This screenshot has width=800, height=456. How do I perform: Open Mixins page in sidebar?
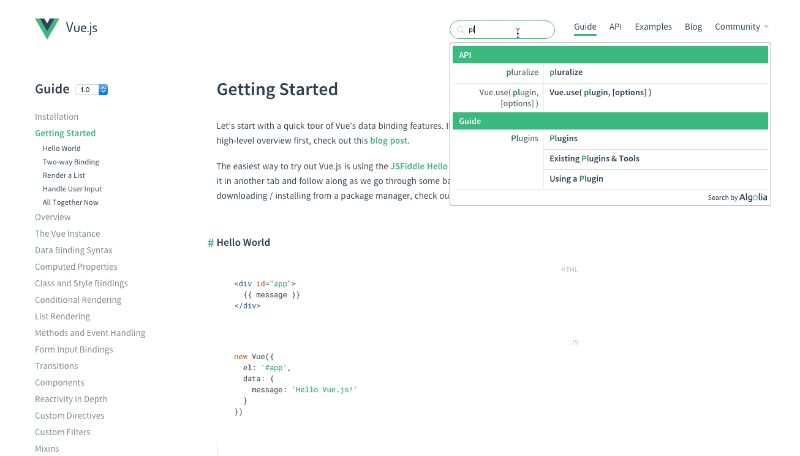pyautogui.click(x=47, y=449)
